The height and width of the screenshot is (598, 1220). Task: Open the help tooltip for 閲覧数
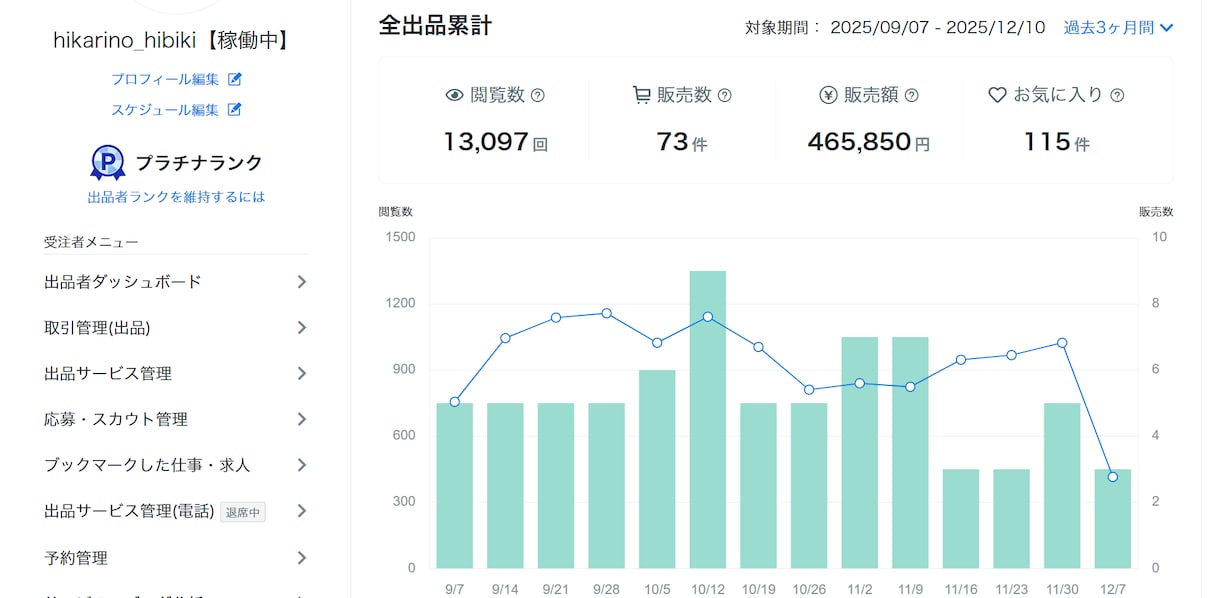(538, 96)
